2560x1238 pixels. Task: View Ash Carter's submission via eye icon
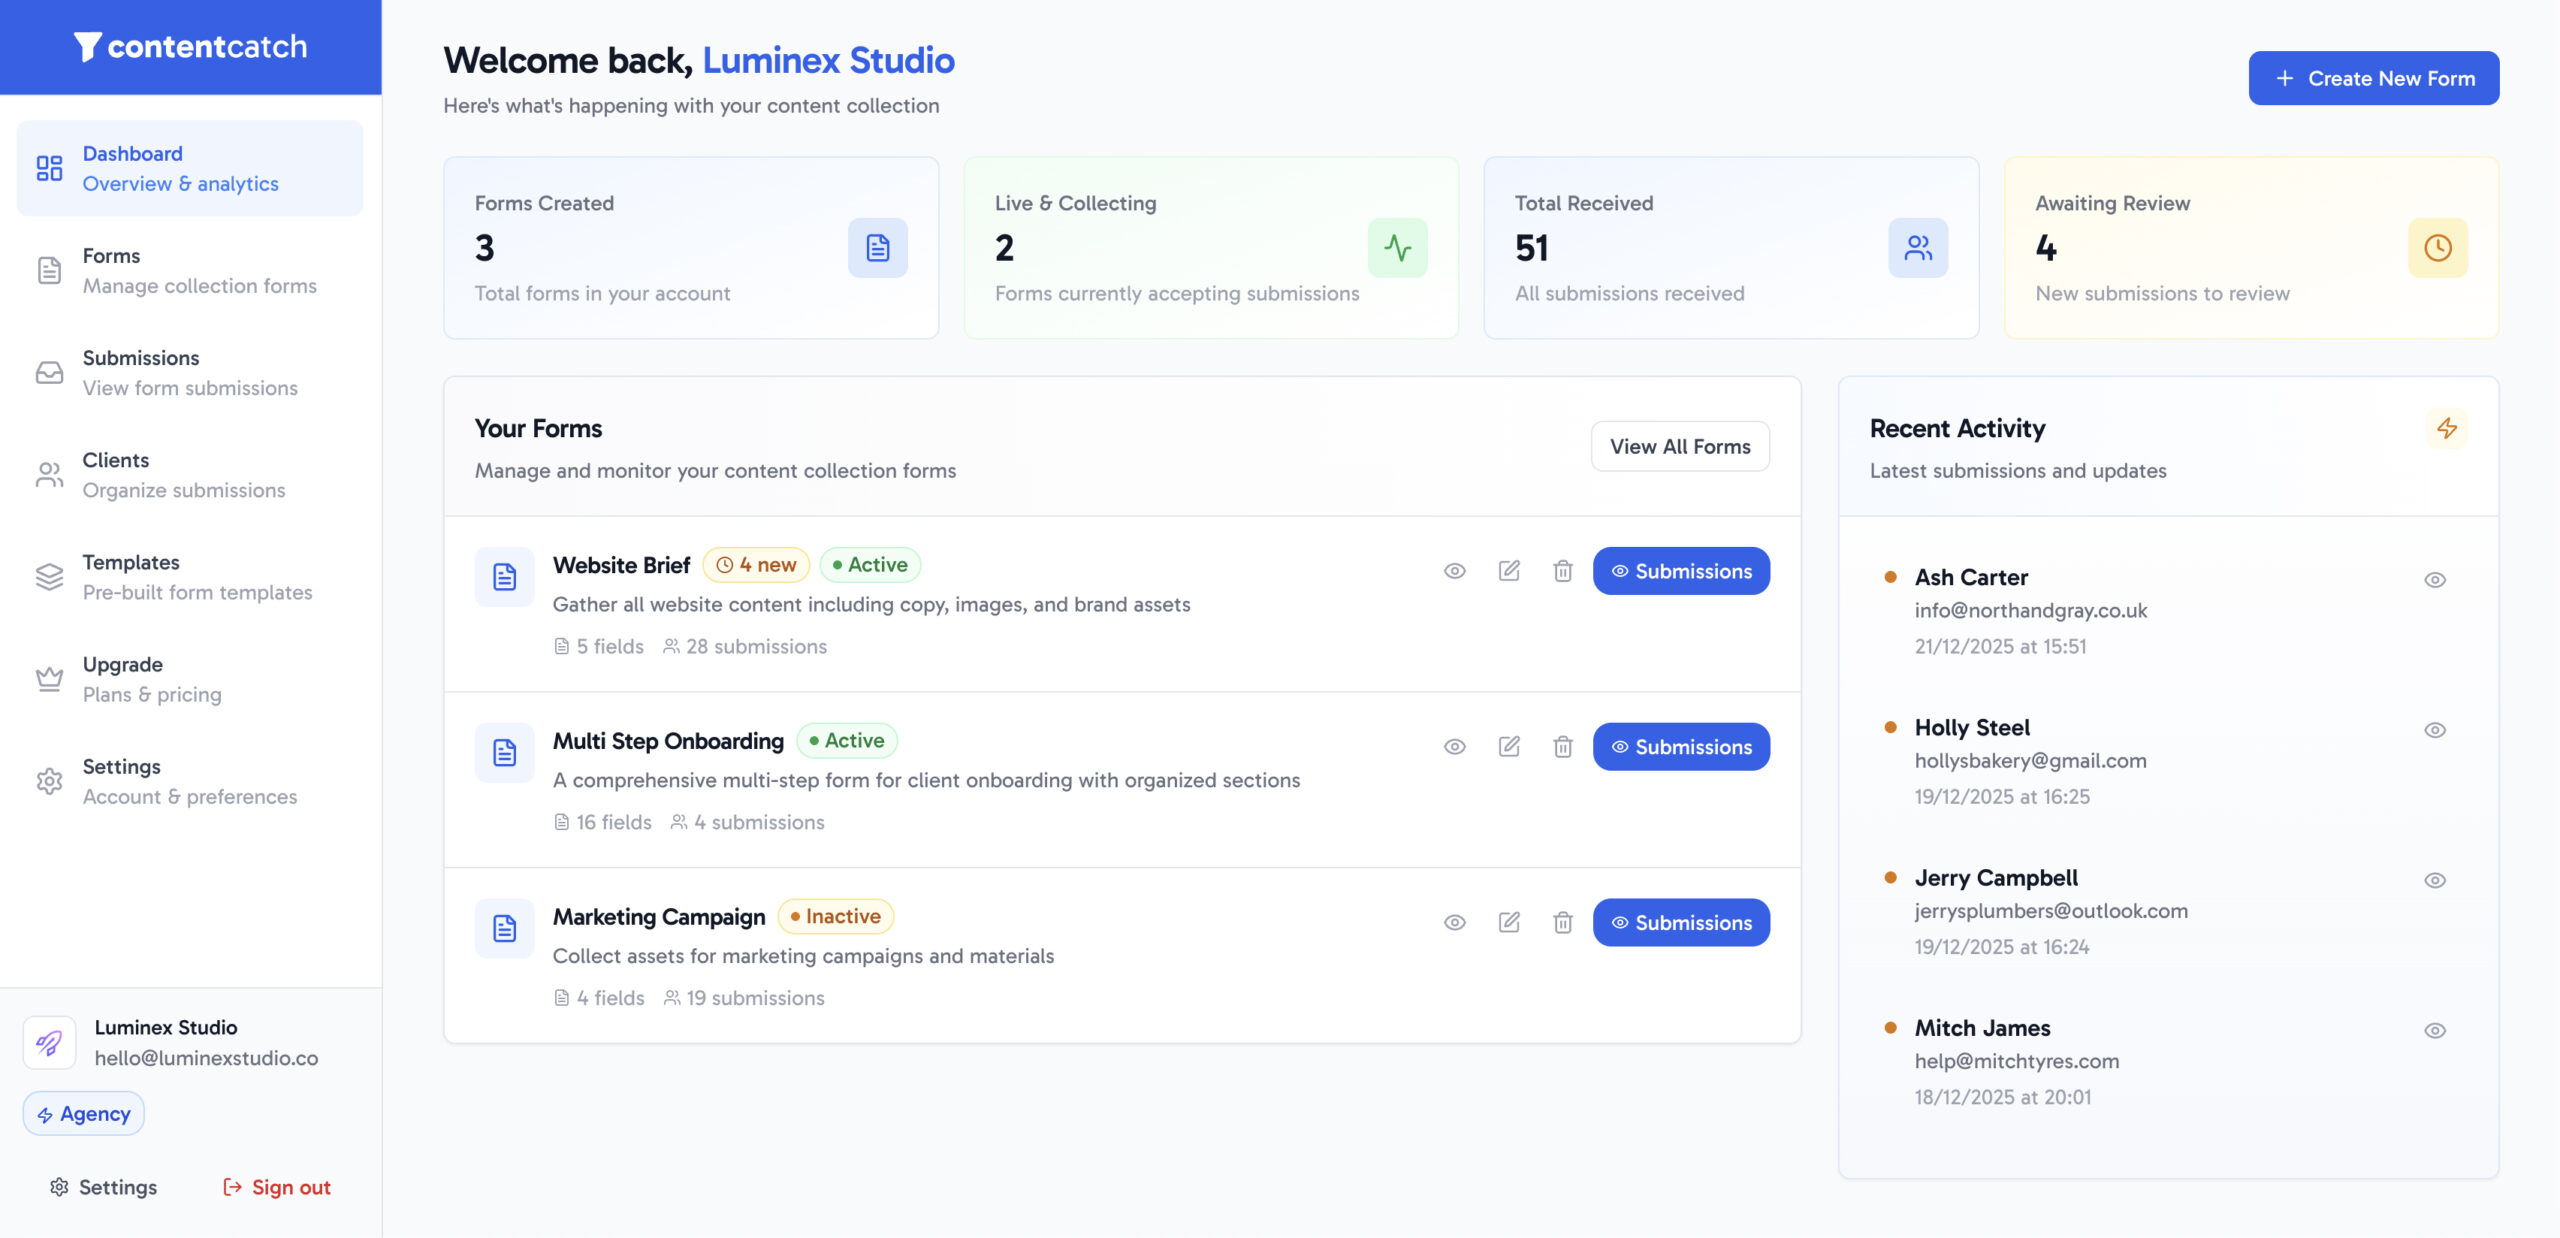(2435, 580)
